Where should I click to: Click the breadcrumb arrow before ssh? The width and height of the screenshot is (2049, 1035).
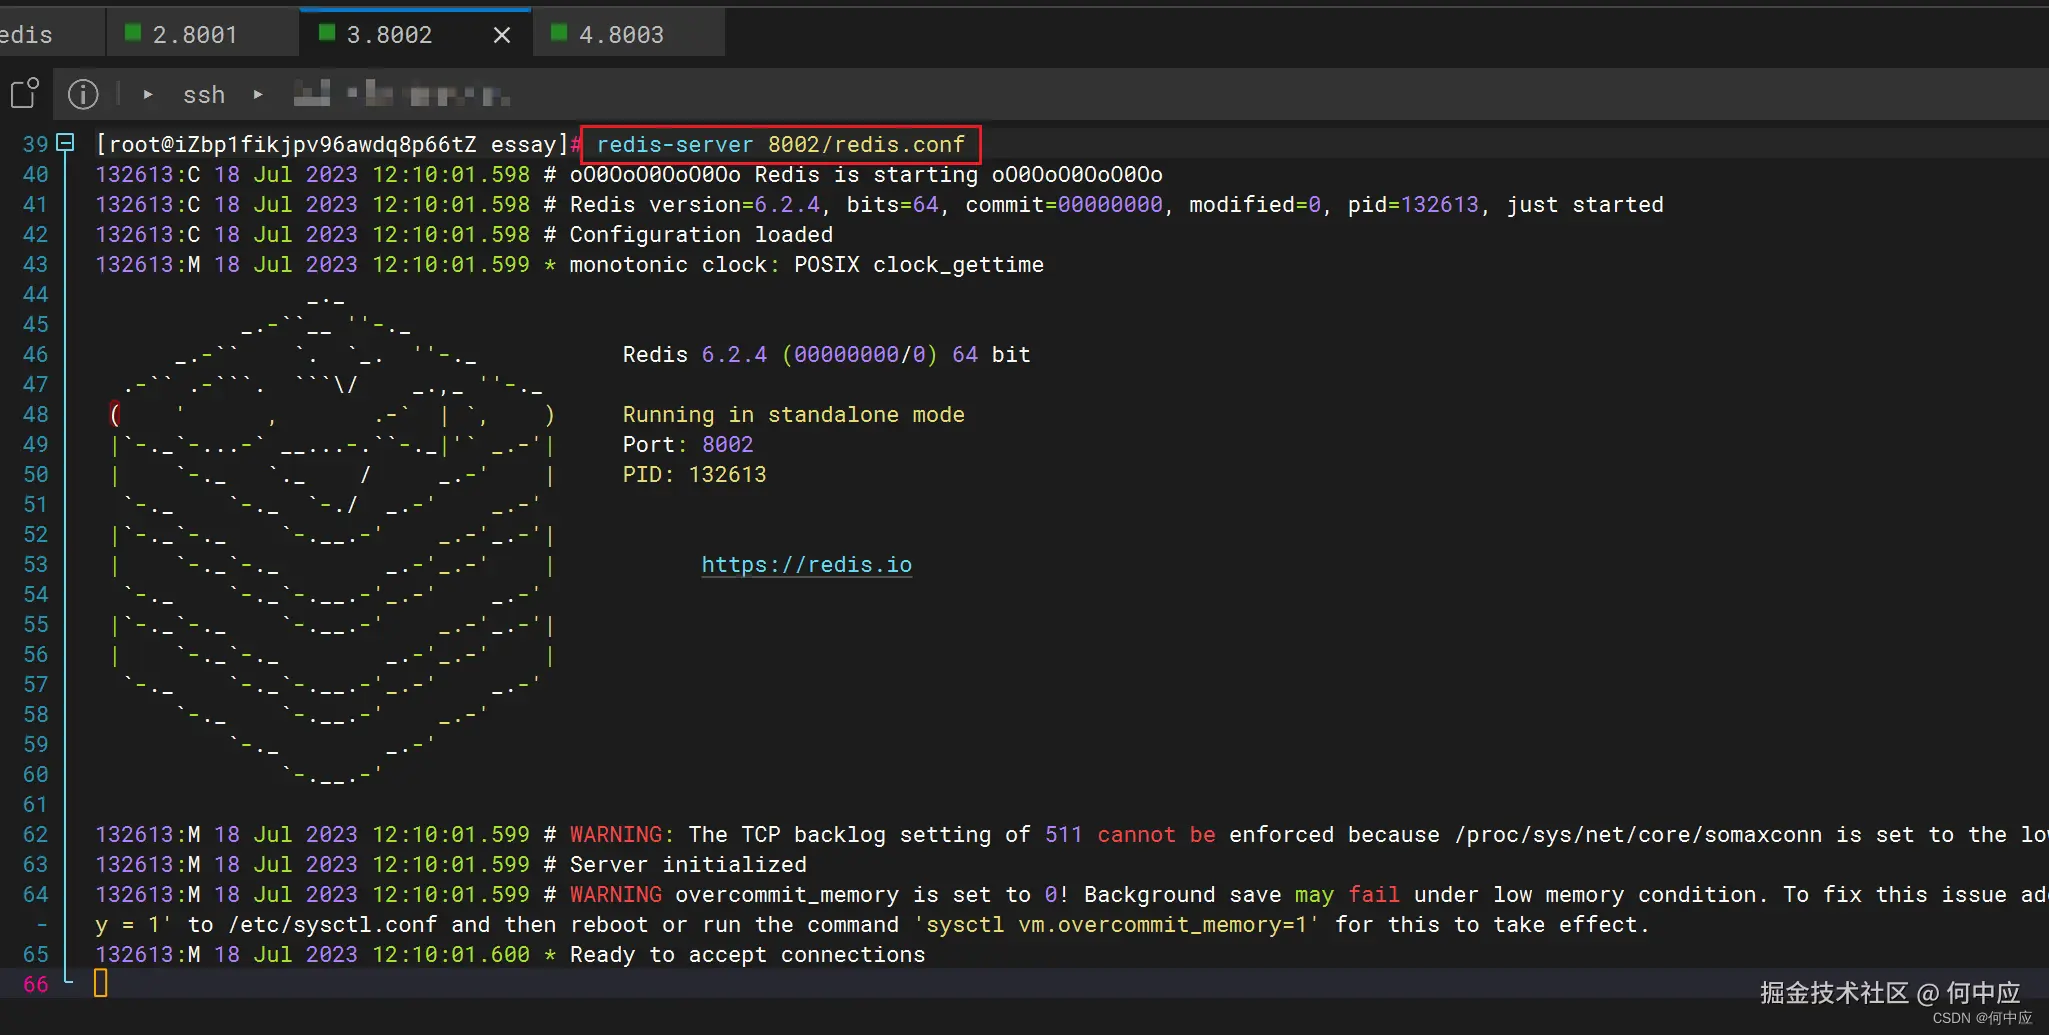148,94
